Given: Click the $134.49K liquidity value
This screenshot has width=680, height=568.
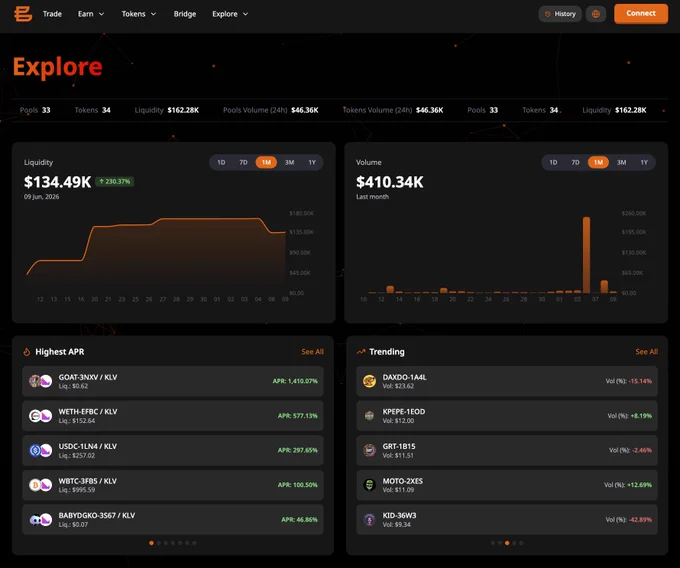Looking at the screenshot, I should click(x=58, y=182).
